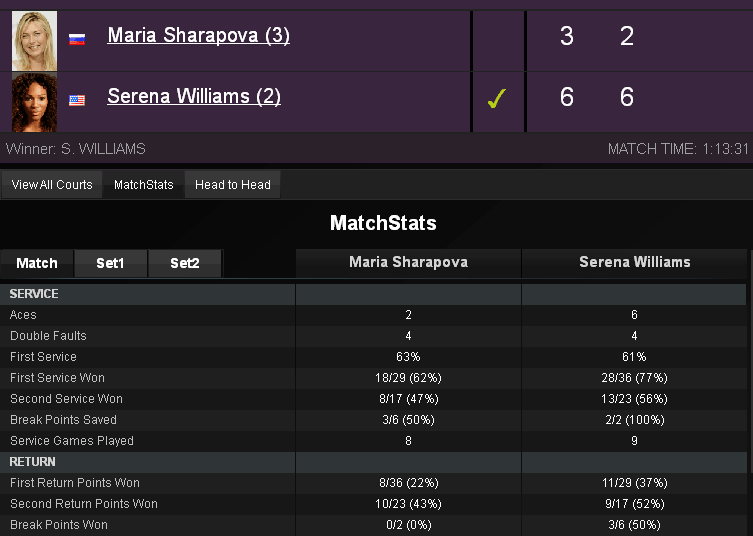Click the SERVICE section header
Viewport: 753px width, 536px height.
pos(34,294)
